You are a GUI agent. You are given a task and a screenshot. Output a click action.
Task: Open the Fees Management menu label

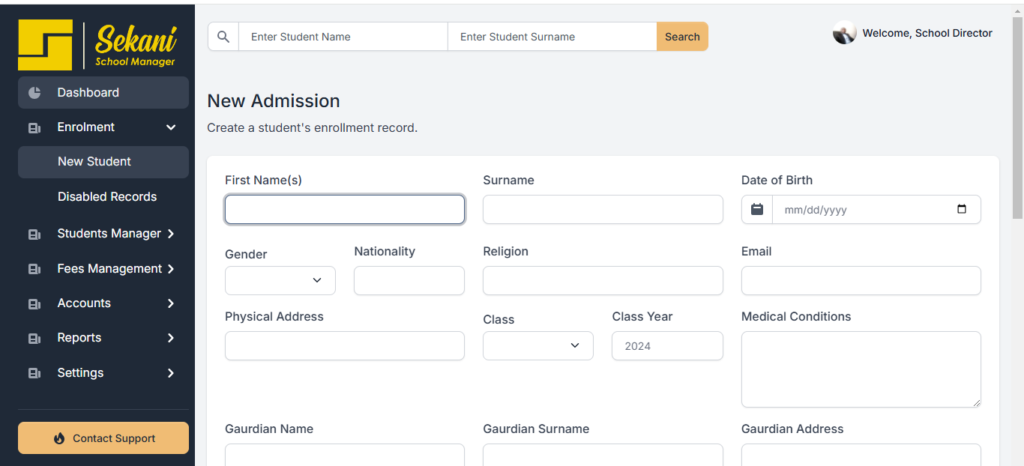click(110, 269)
